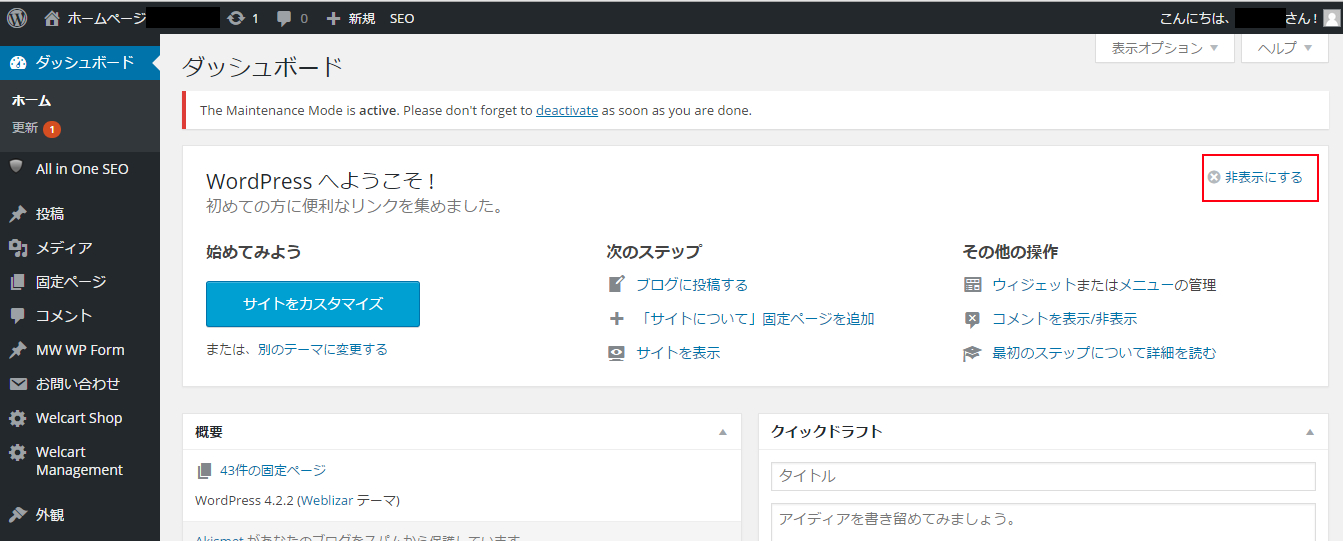Click the plus icon for 新規
The width and height of the screenshot is (1343, 541).
click(334, 18)
